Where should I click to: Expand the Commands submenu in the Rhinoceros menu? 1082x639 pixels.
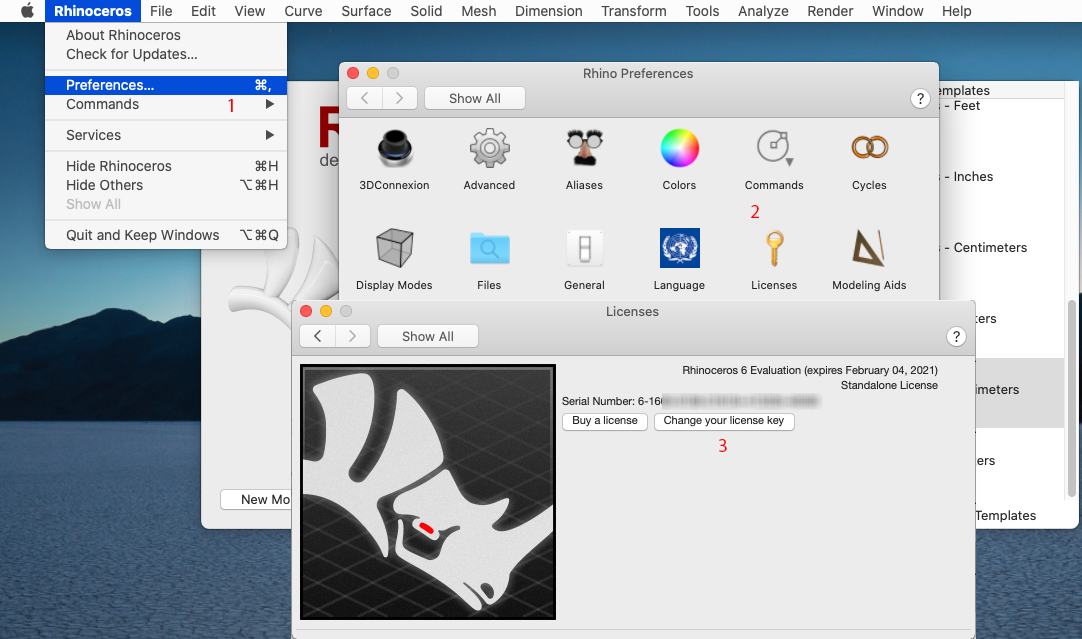click(166, 104)
